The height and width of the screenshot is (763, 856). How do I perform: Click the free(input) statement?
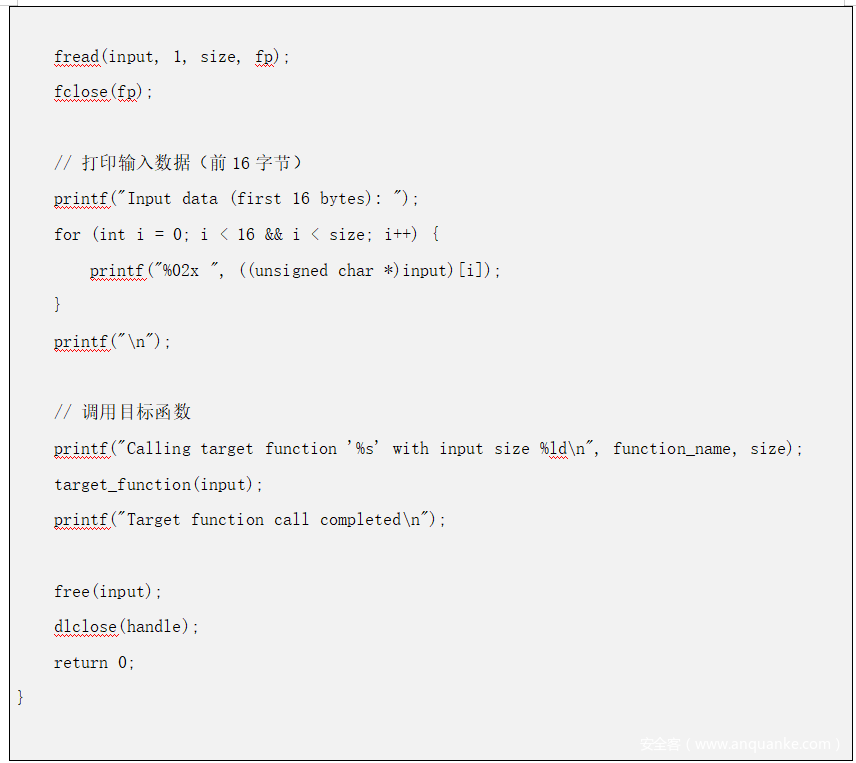point(108,592)
